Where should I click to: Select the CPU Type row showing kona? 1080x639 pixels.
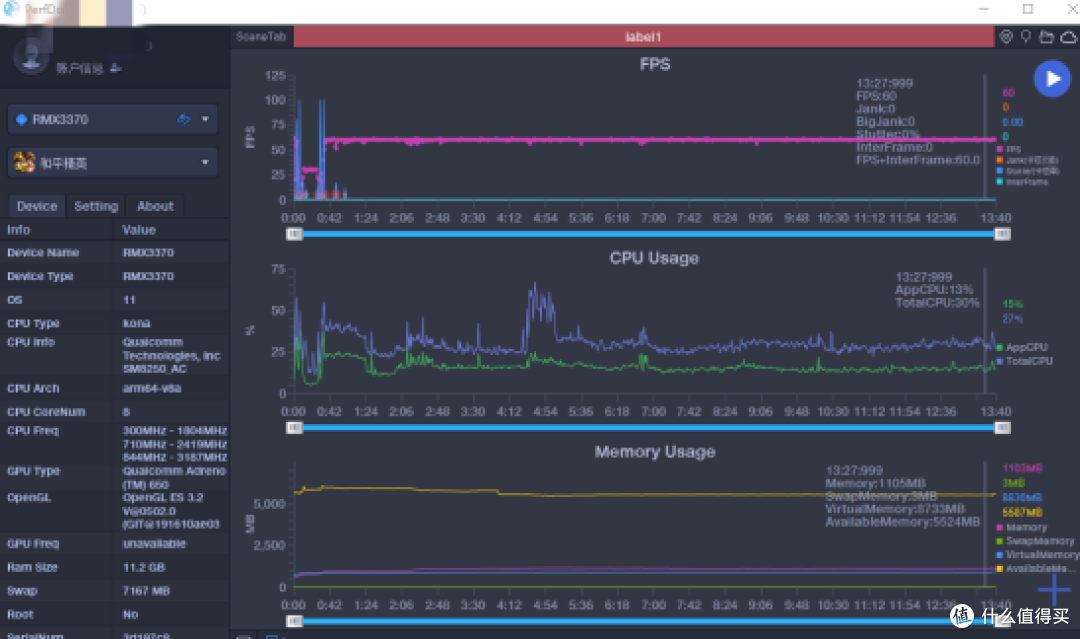click(114, 324)
